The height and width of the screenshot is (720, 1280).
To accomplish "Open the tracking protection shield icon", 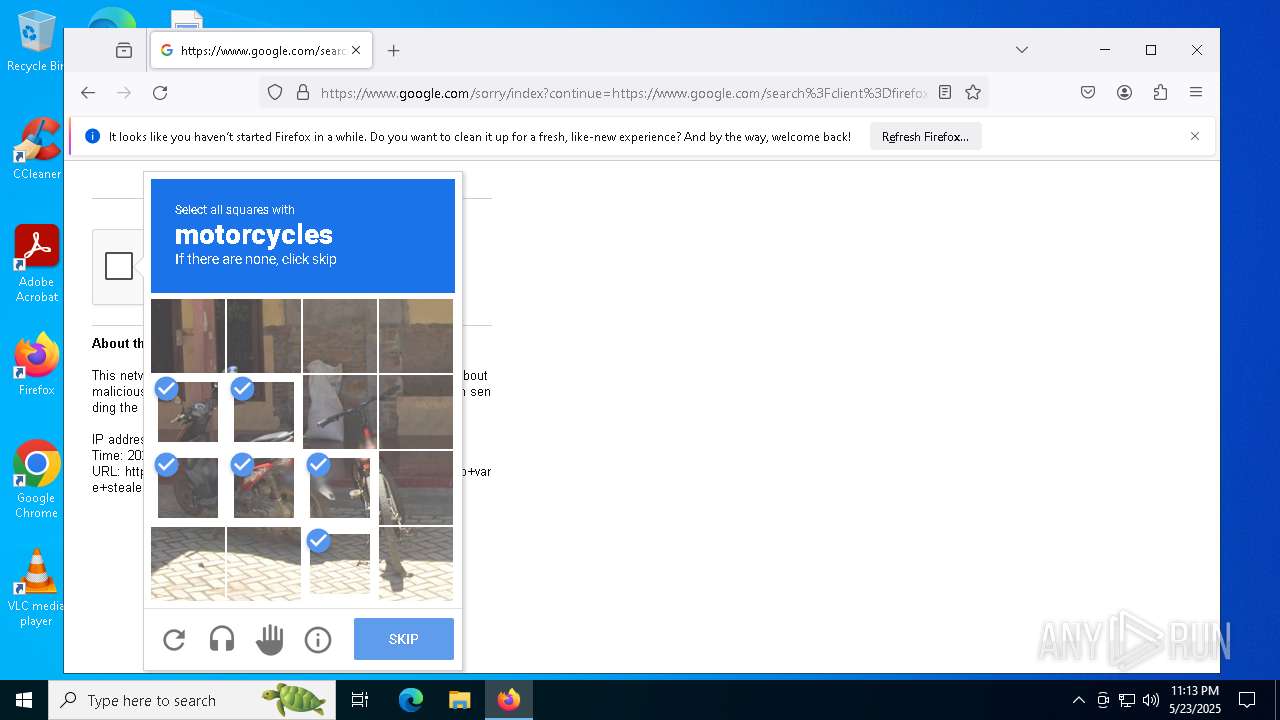I will (275, 93).
